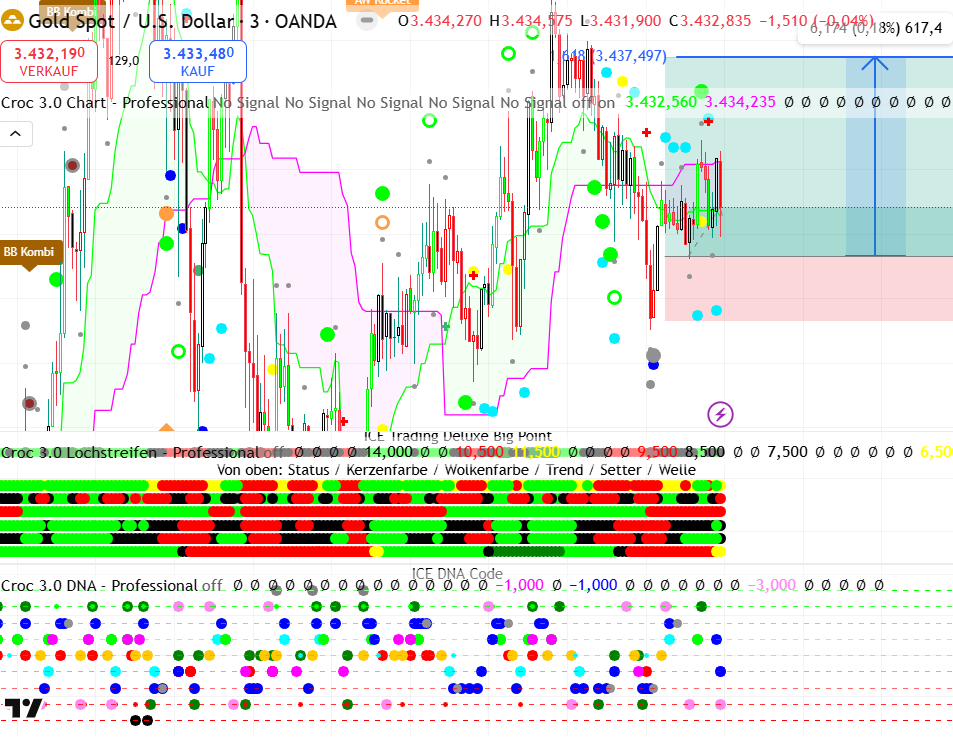
Task: Click the TradingView logo in bottom corner
Action: (22, 708)
